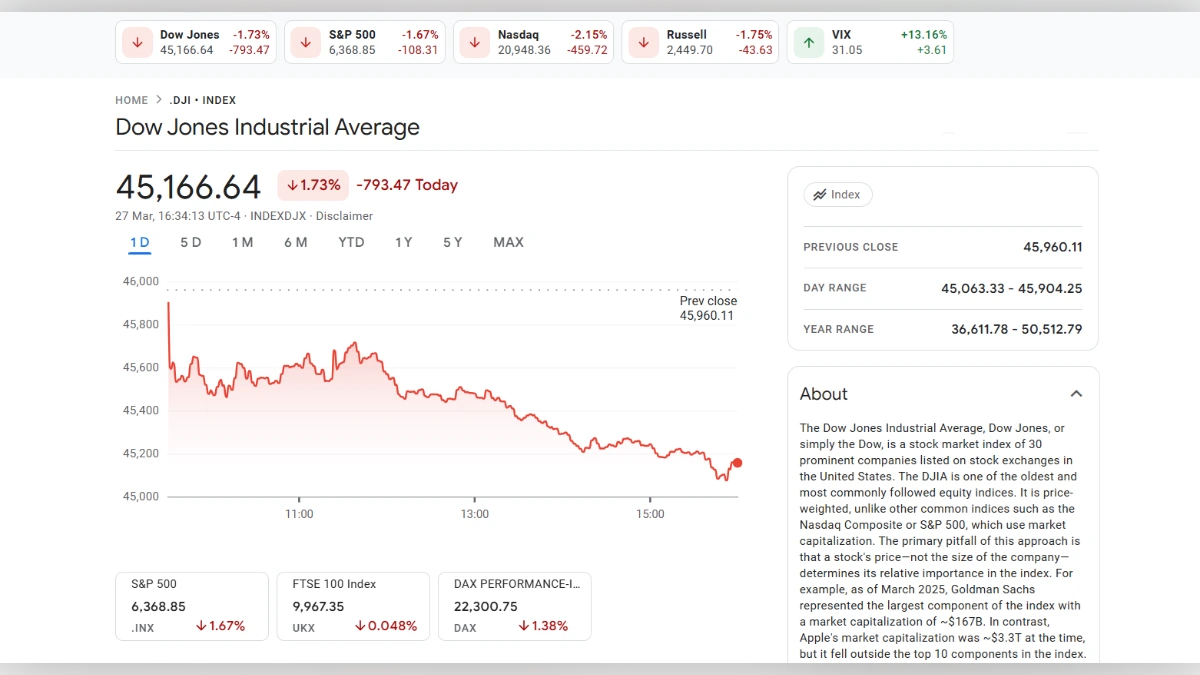This screenshot has width=1200, height=675.
Task: Switch to the 5D chart view
Action: point(190,242)
